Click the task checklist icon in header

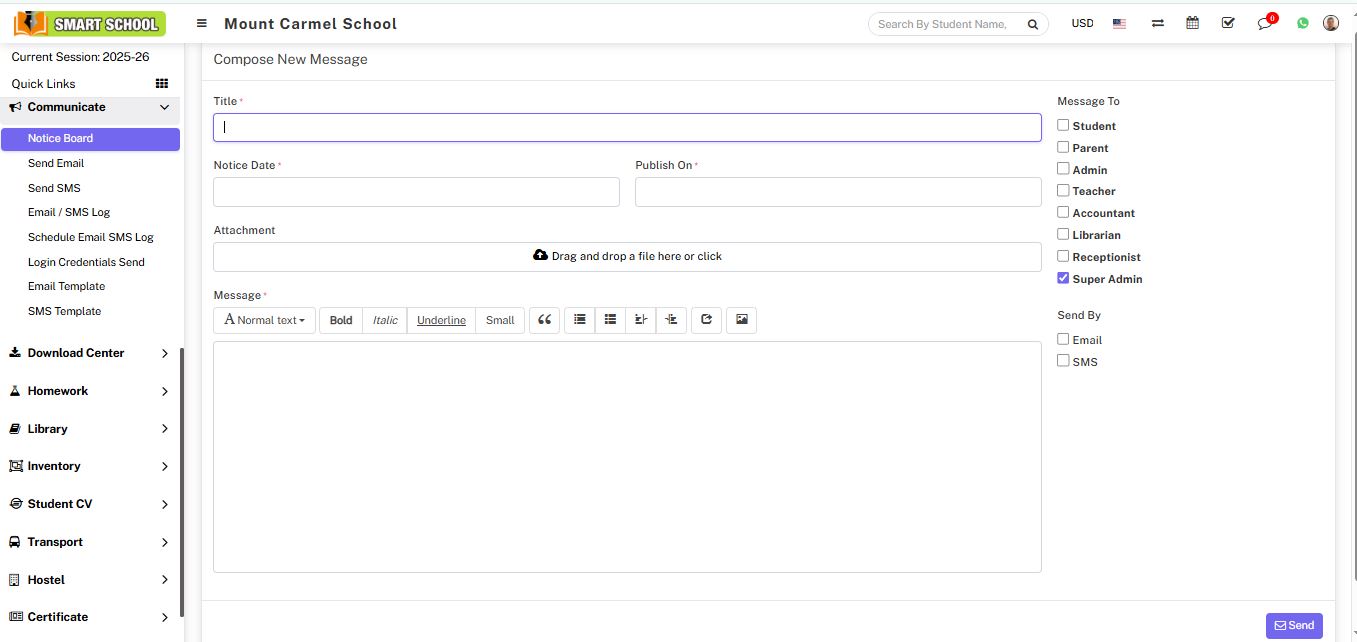click(1228, 23)
